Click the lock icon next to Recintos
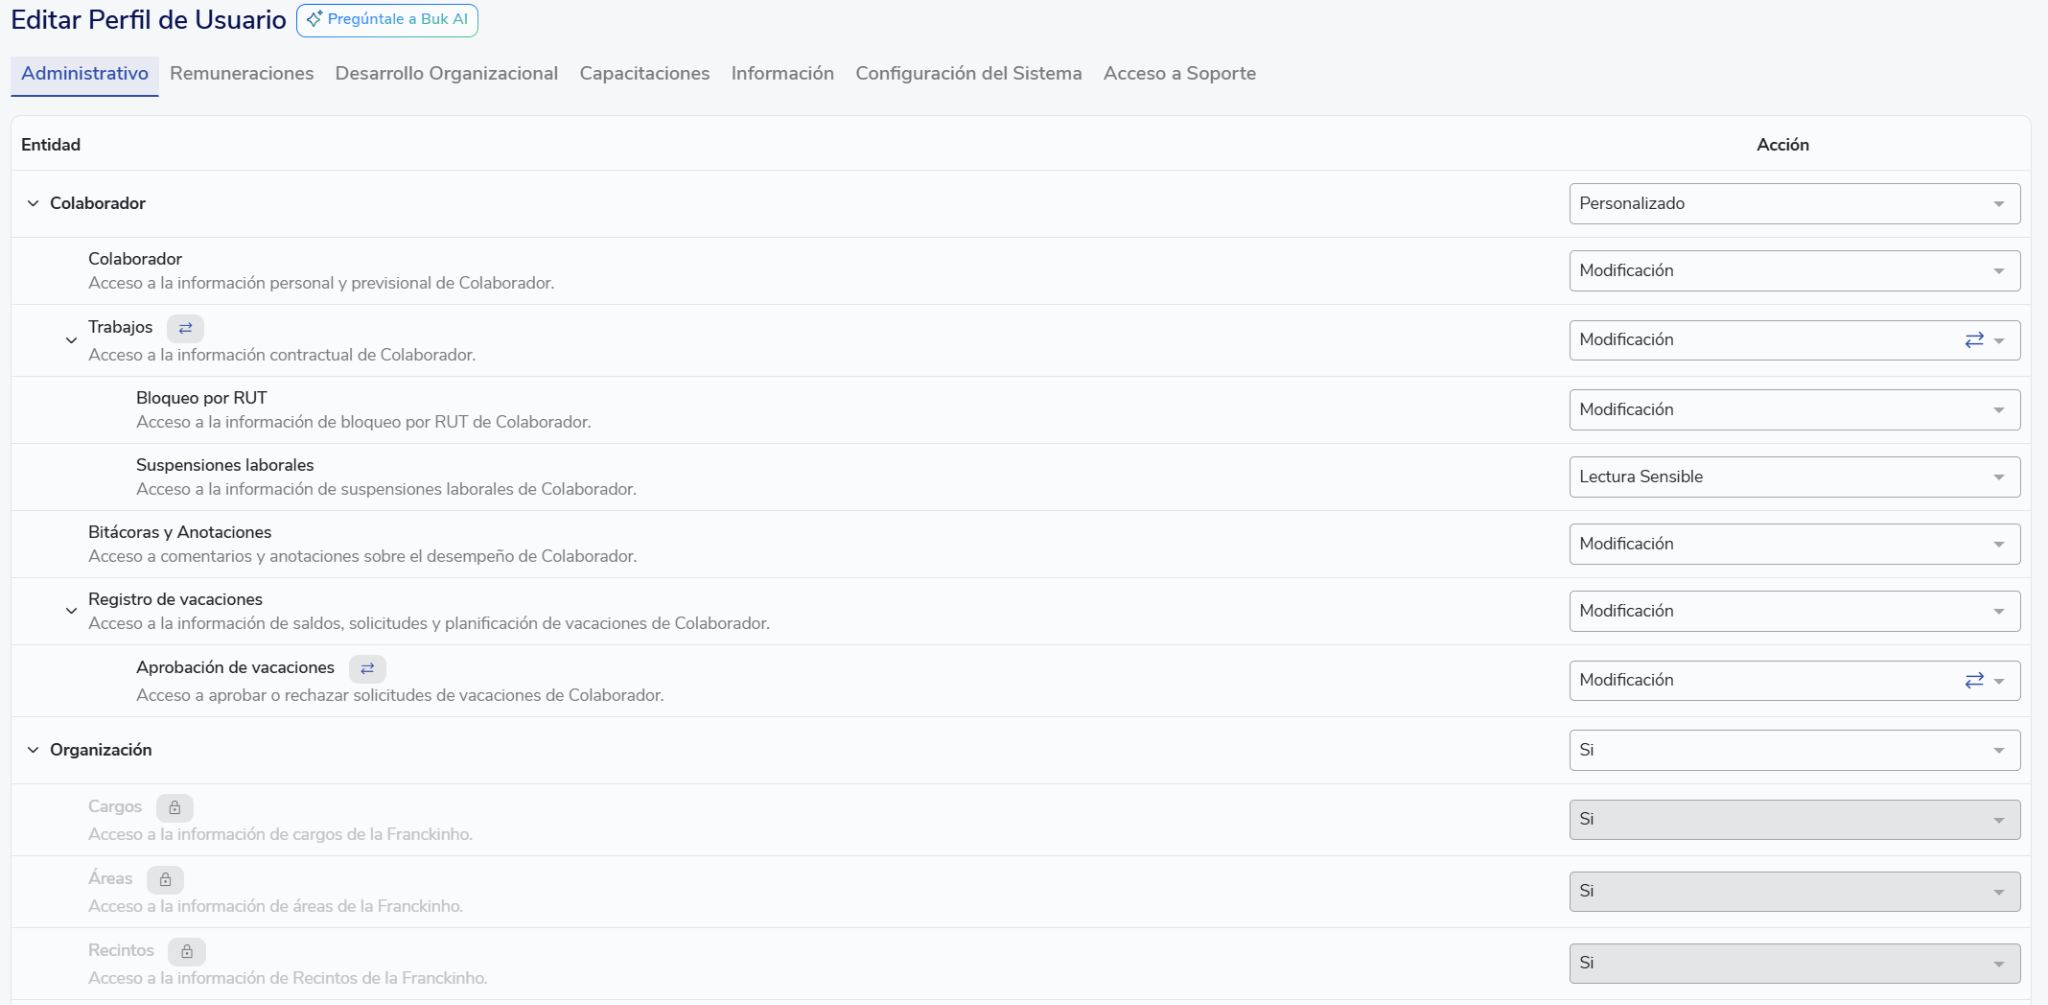2048x1005 pixels. tap(186, 951)
